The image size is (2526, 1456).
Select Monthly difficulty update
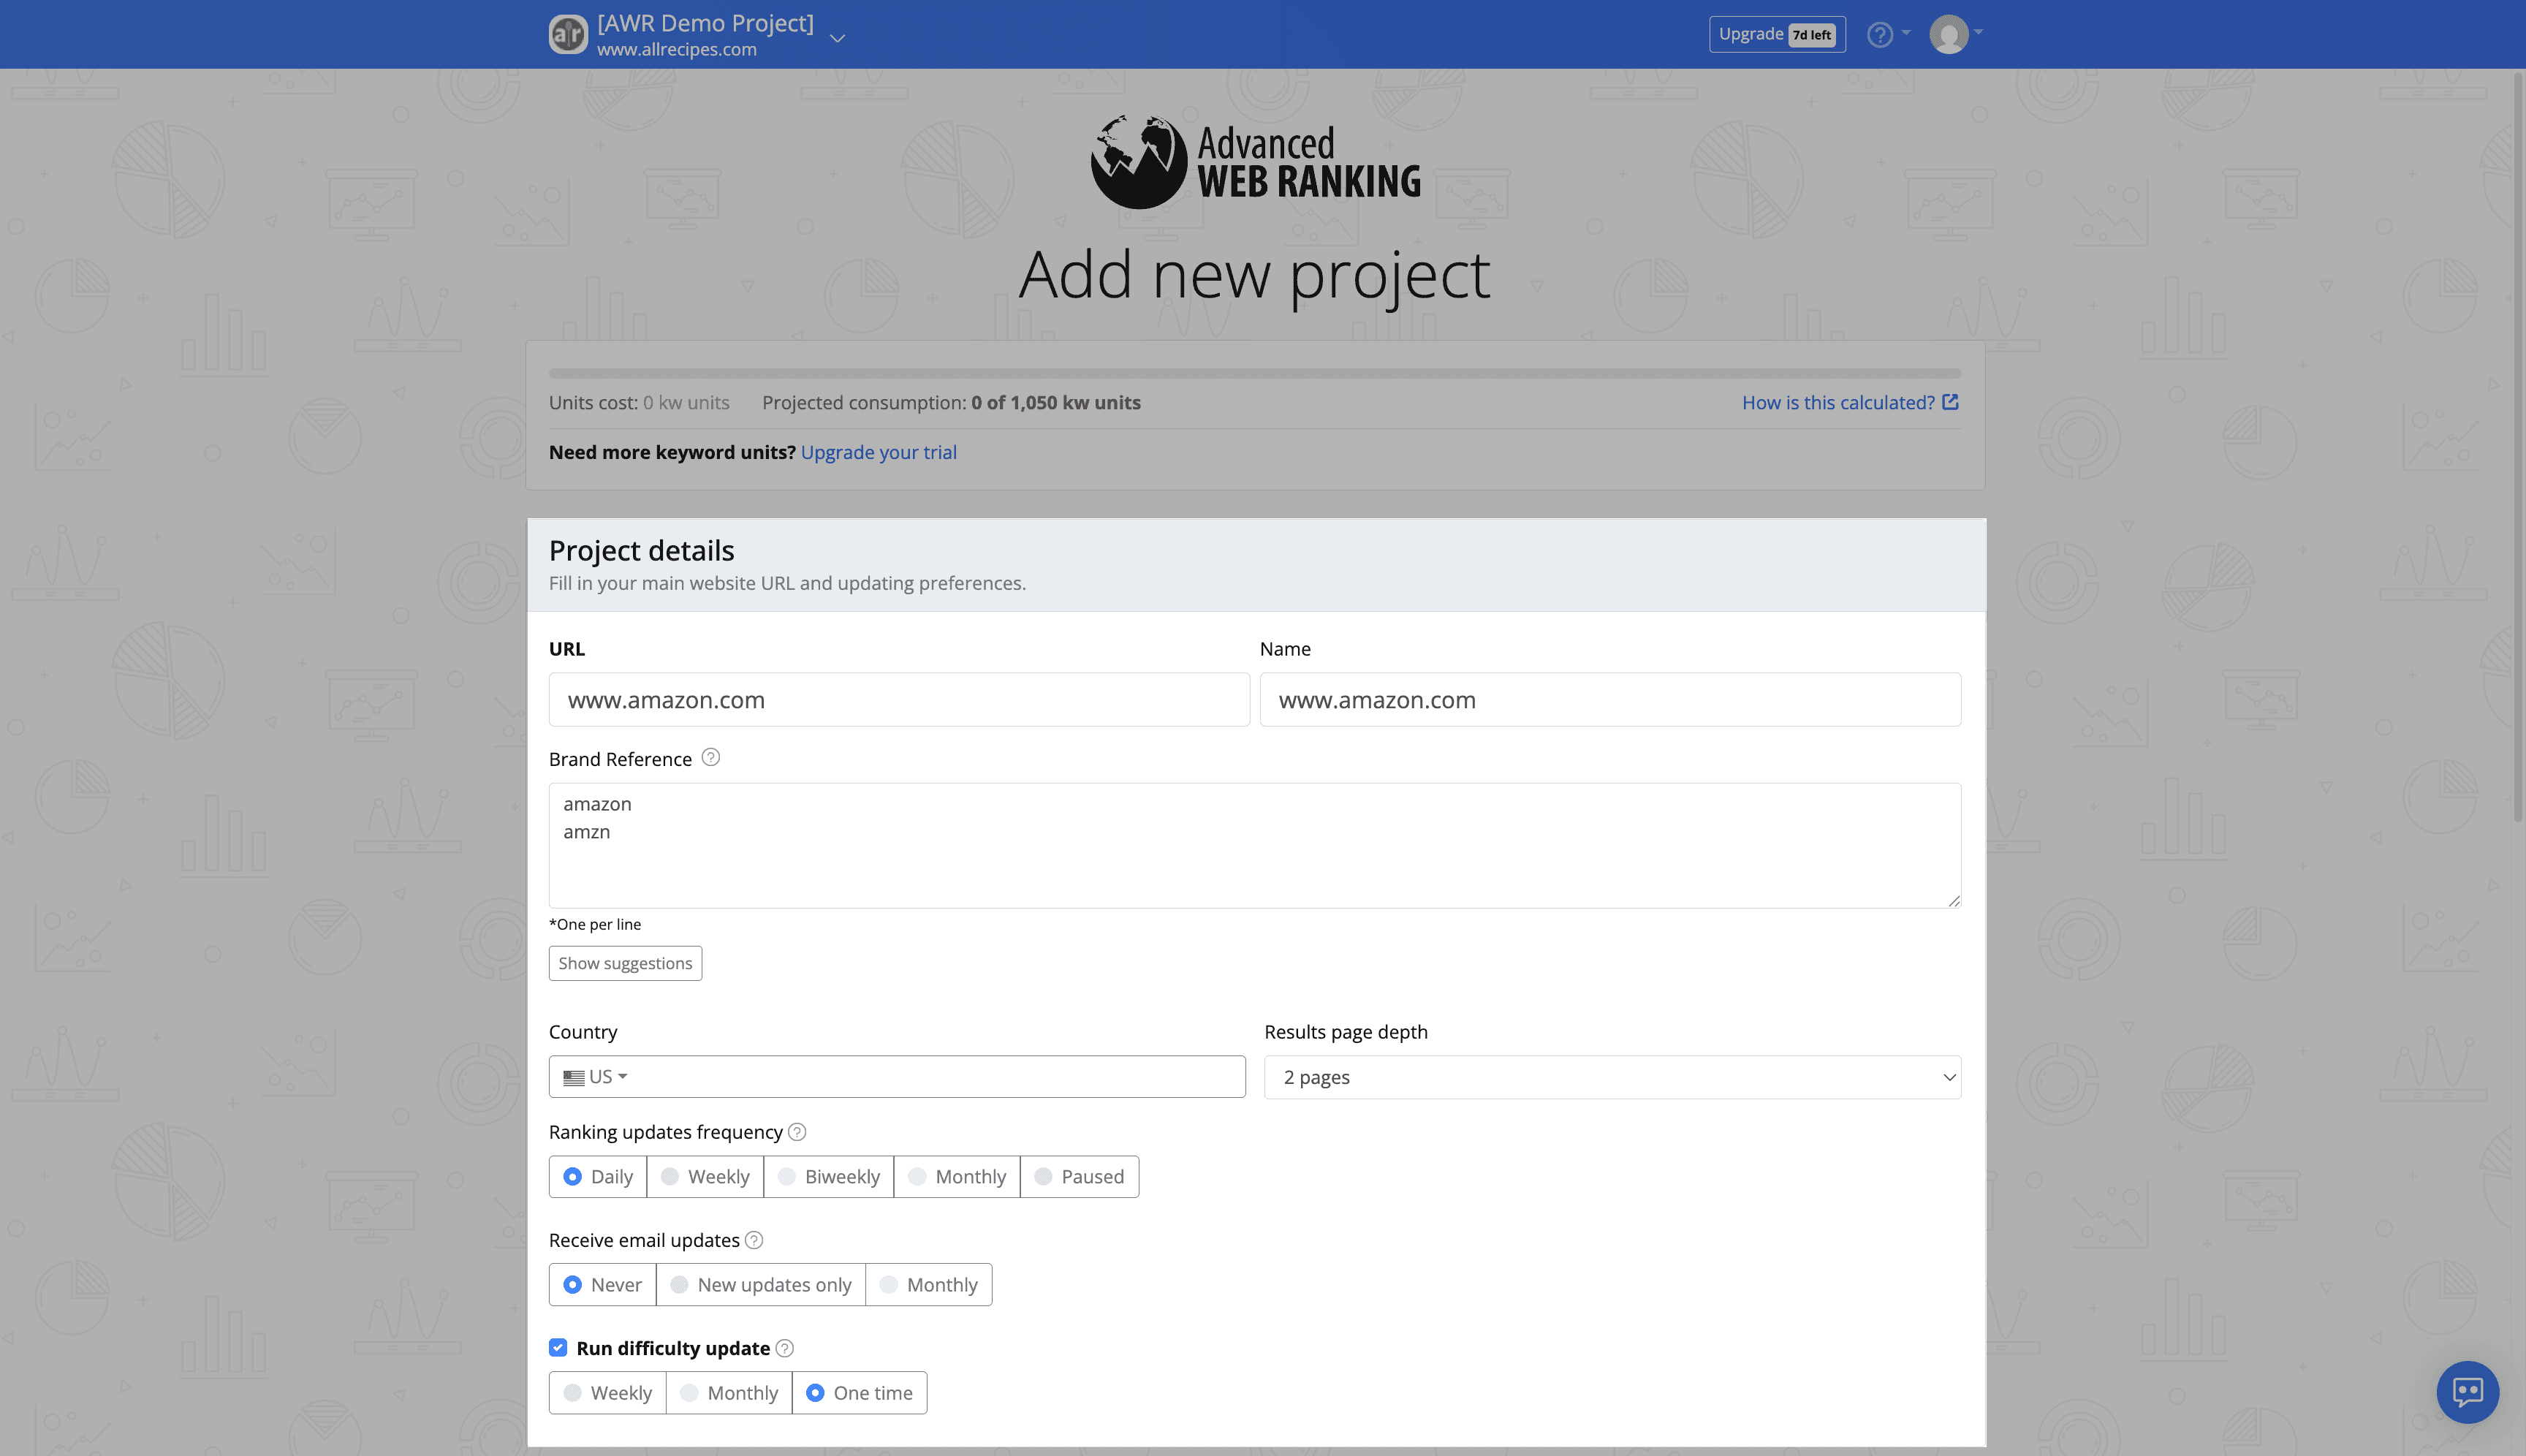pyautogui.click(x=729, y=1392)
